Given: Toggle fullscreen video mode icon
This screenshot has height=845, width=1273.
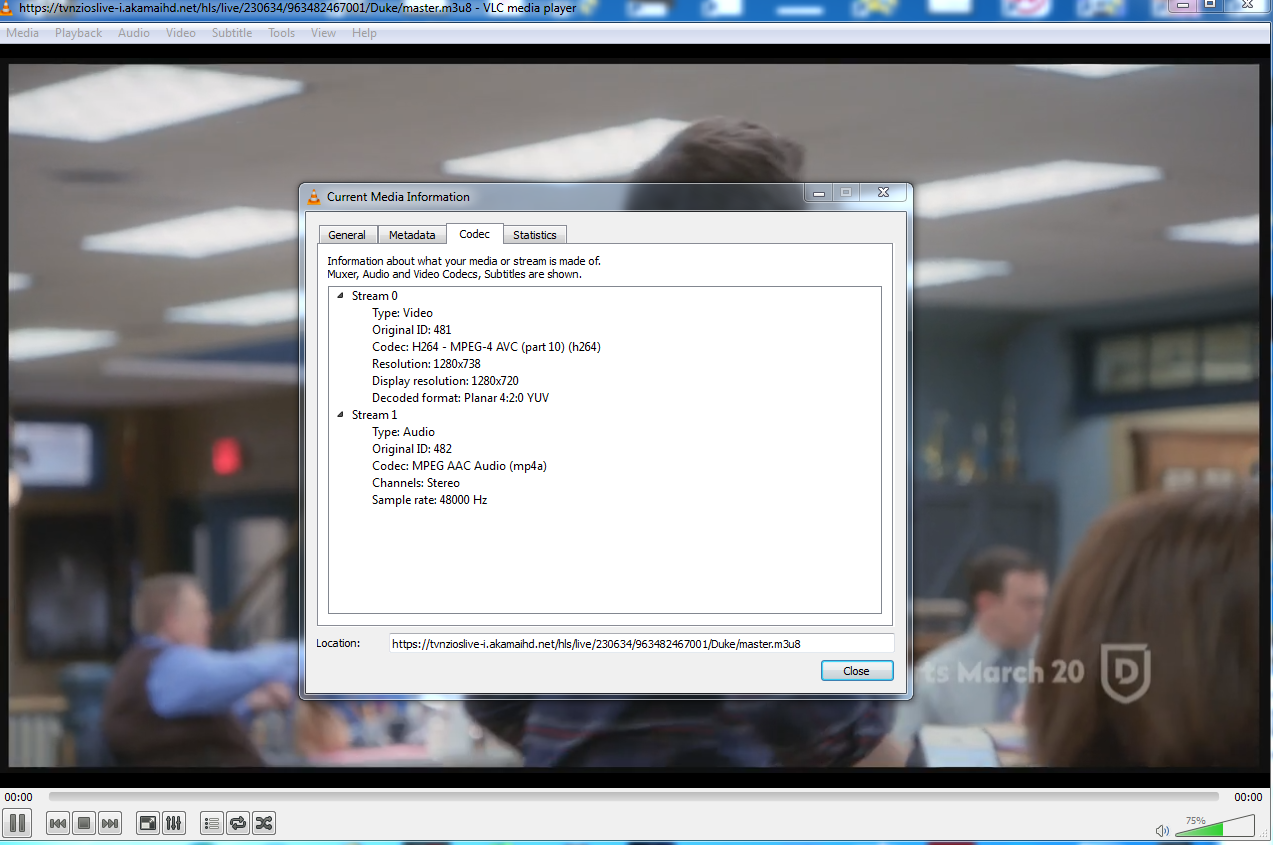Looking at the screenshot, I should click(148, 823).
